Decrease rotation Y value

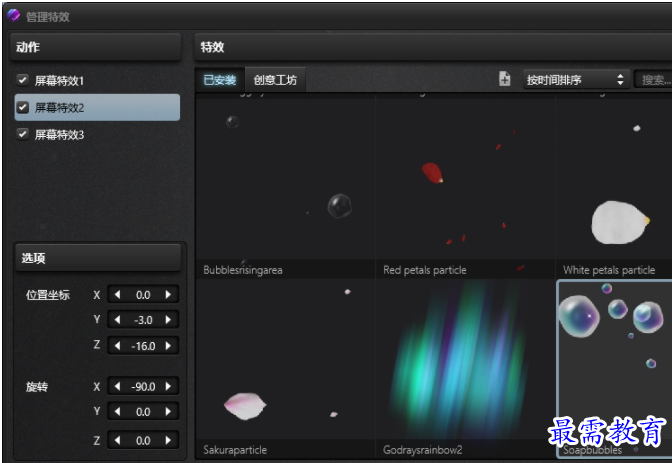[x=117, y=412]
